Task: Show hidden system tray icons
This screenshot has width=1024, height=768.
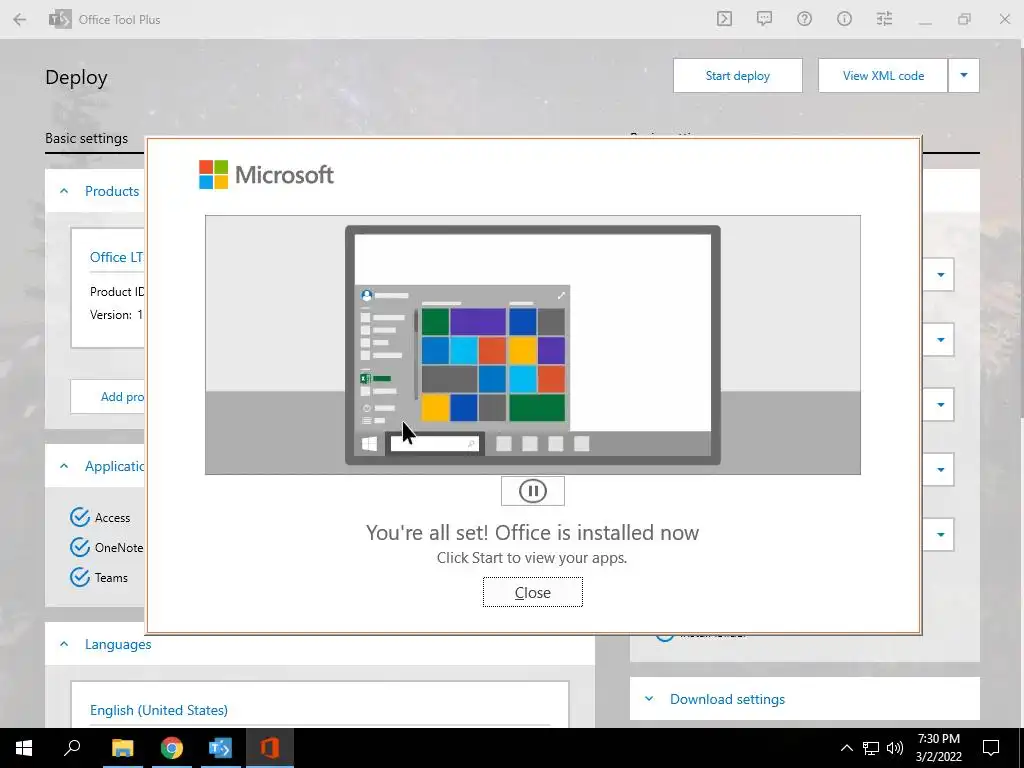Action: click(x=846, y=748)
